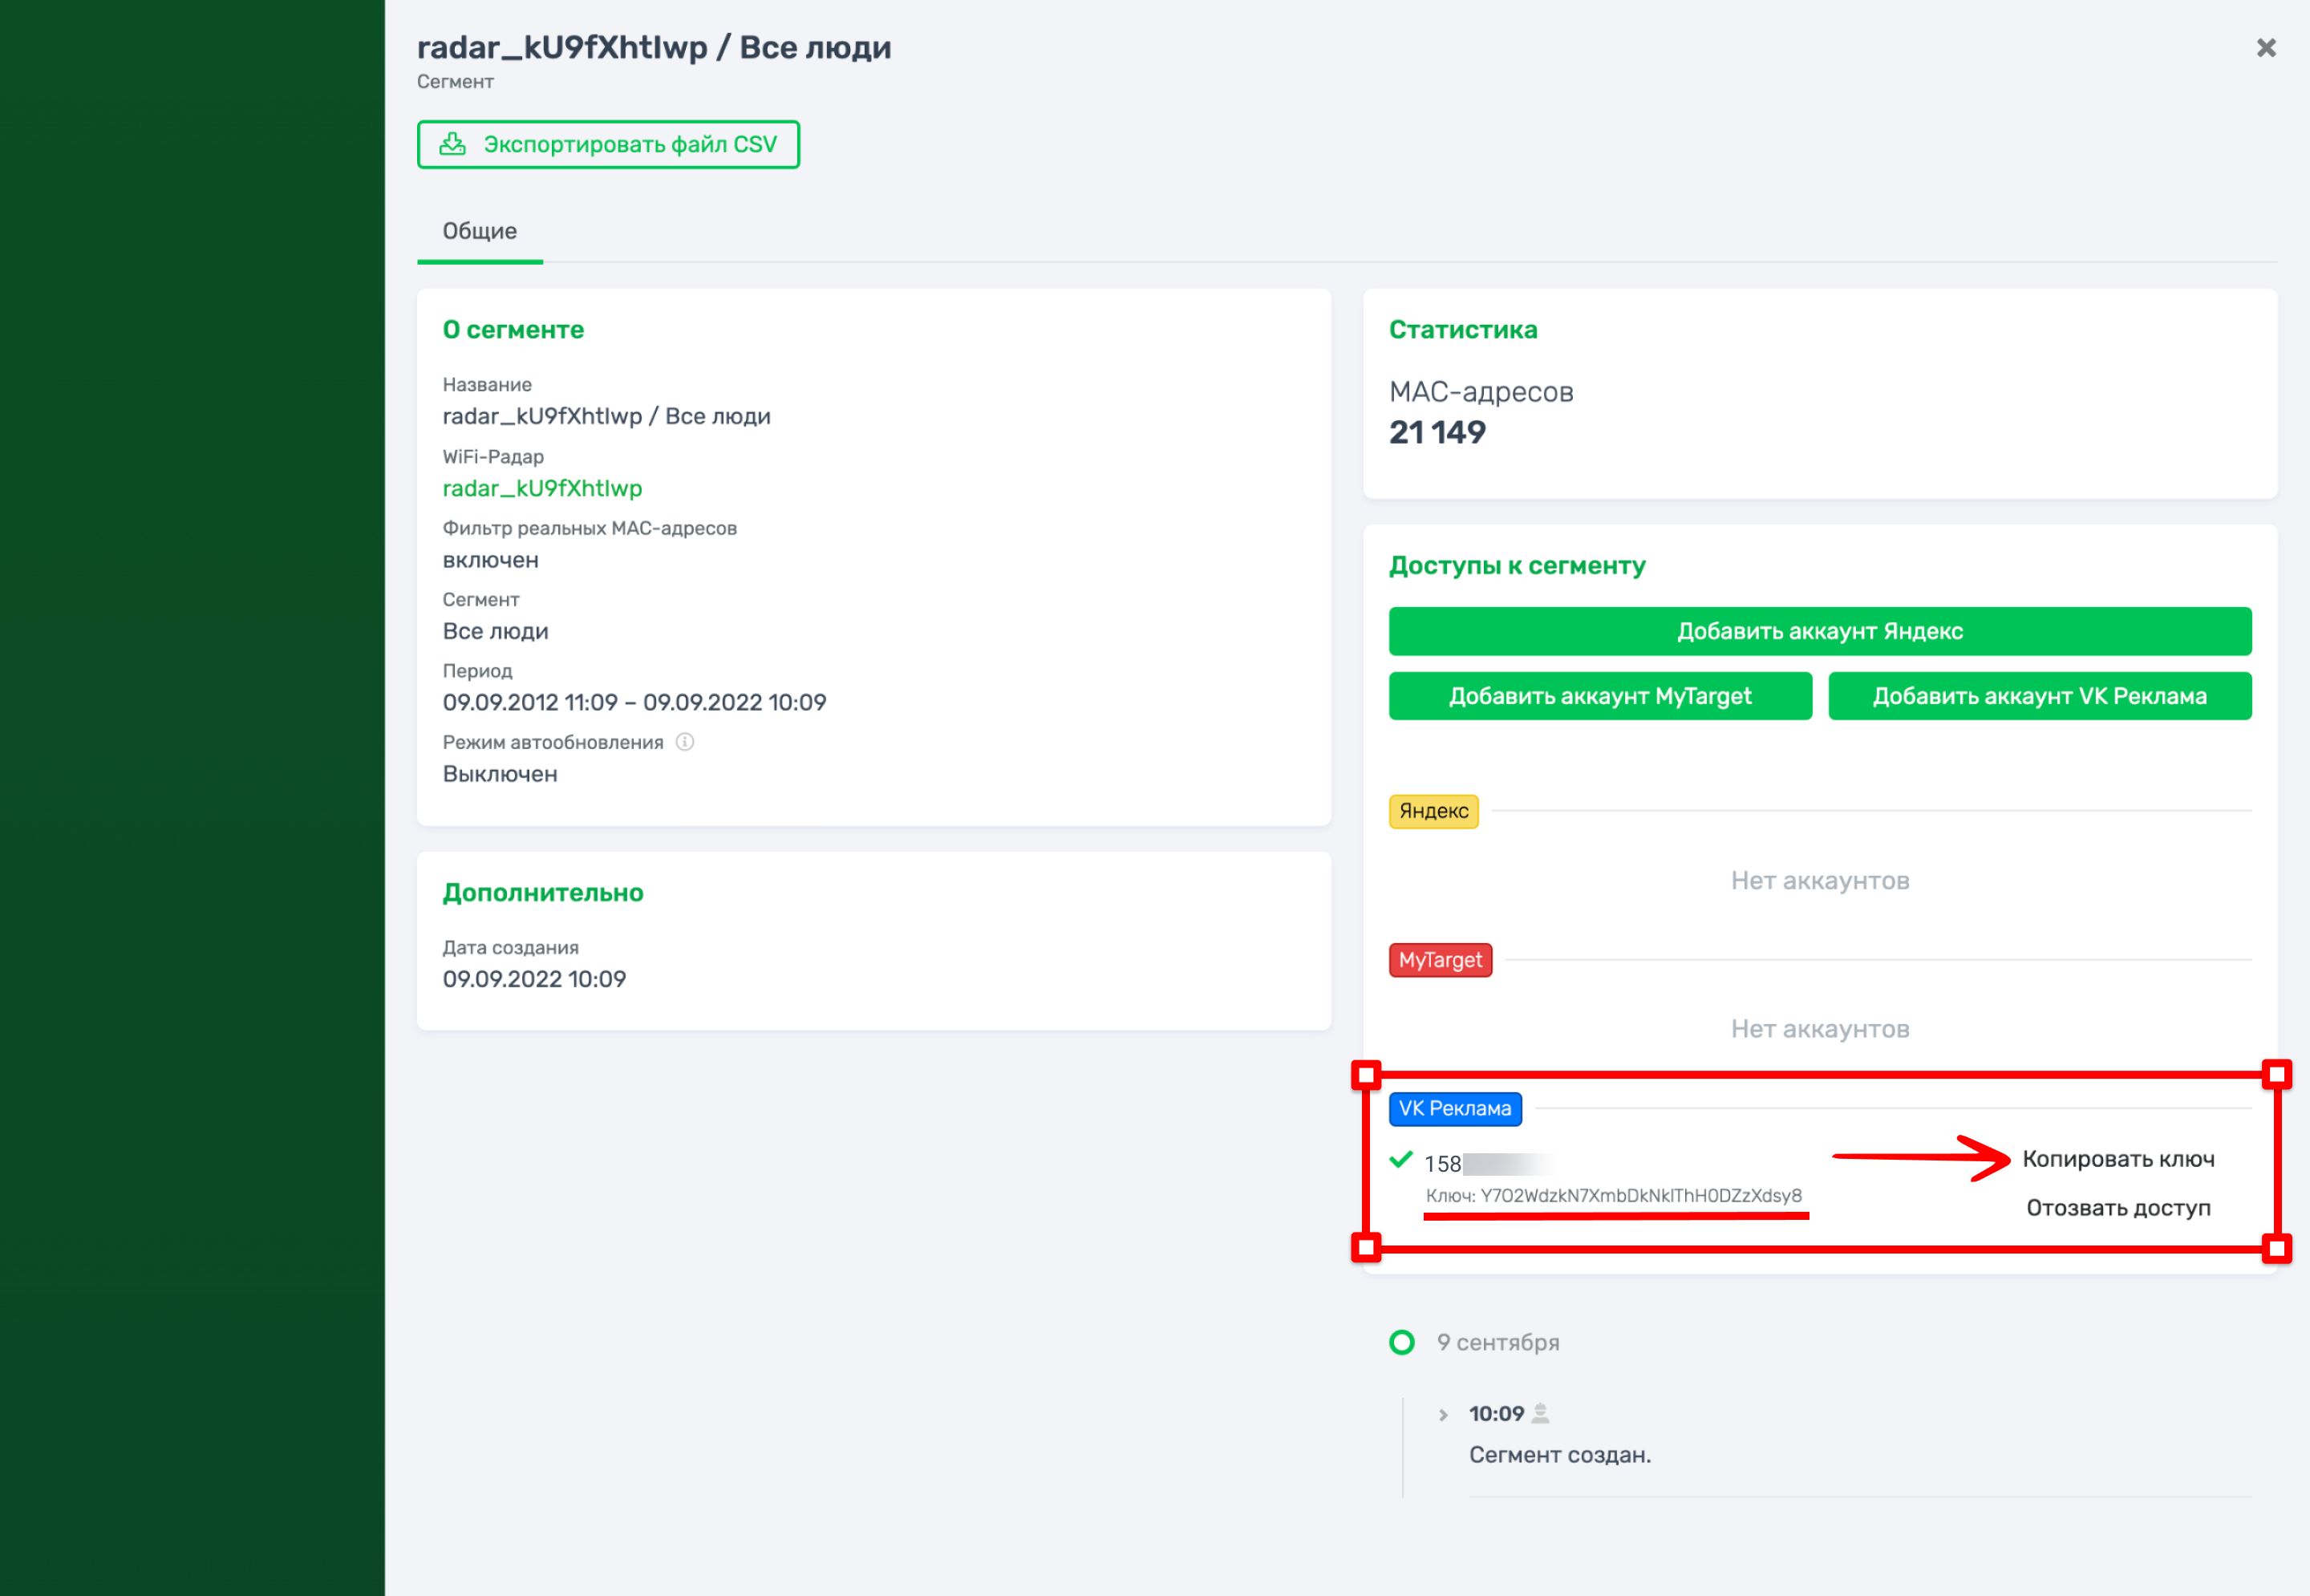Open the radar_kU9fXhtIwp WiFi-Радар link
Viewport: 2310px width, 1596px height.
tap(542, 488)
